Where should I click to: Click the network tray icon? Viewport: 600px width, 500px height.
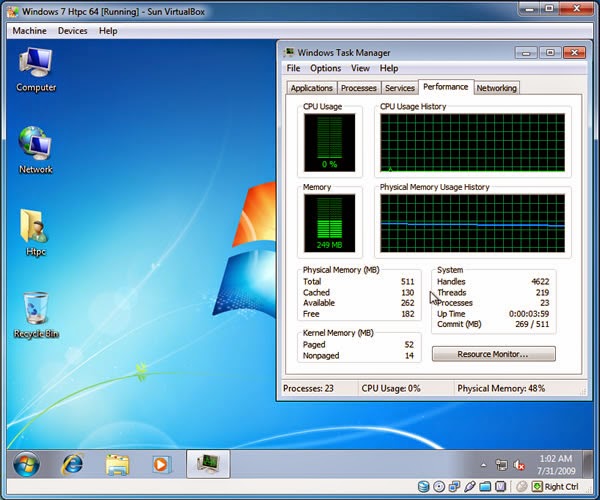(501, 465)
